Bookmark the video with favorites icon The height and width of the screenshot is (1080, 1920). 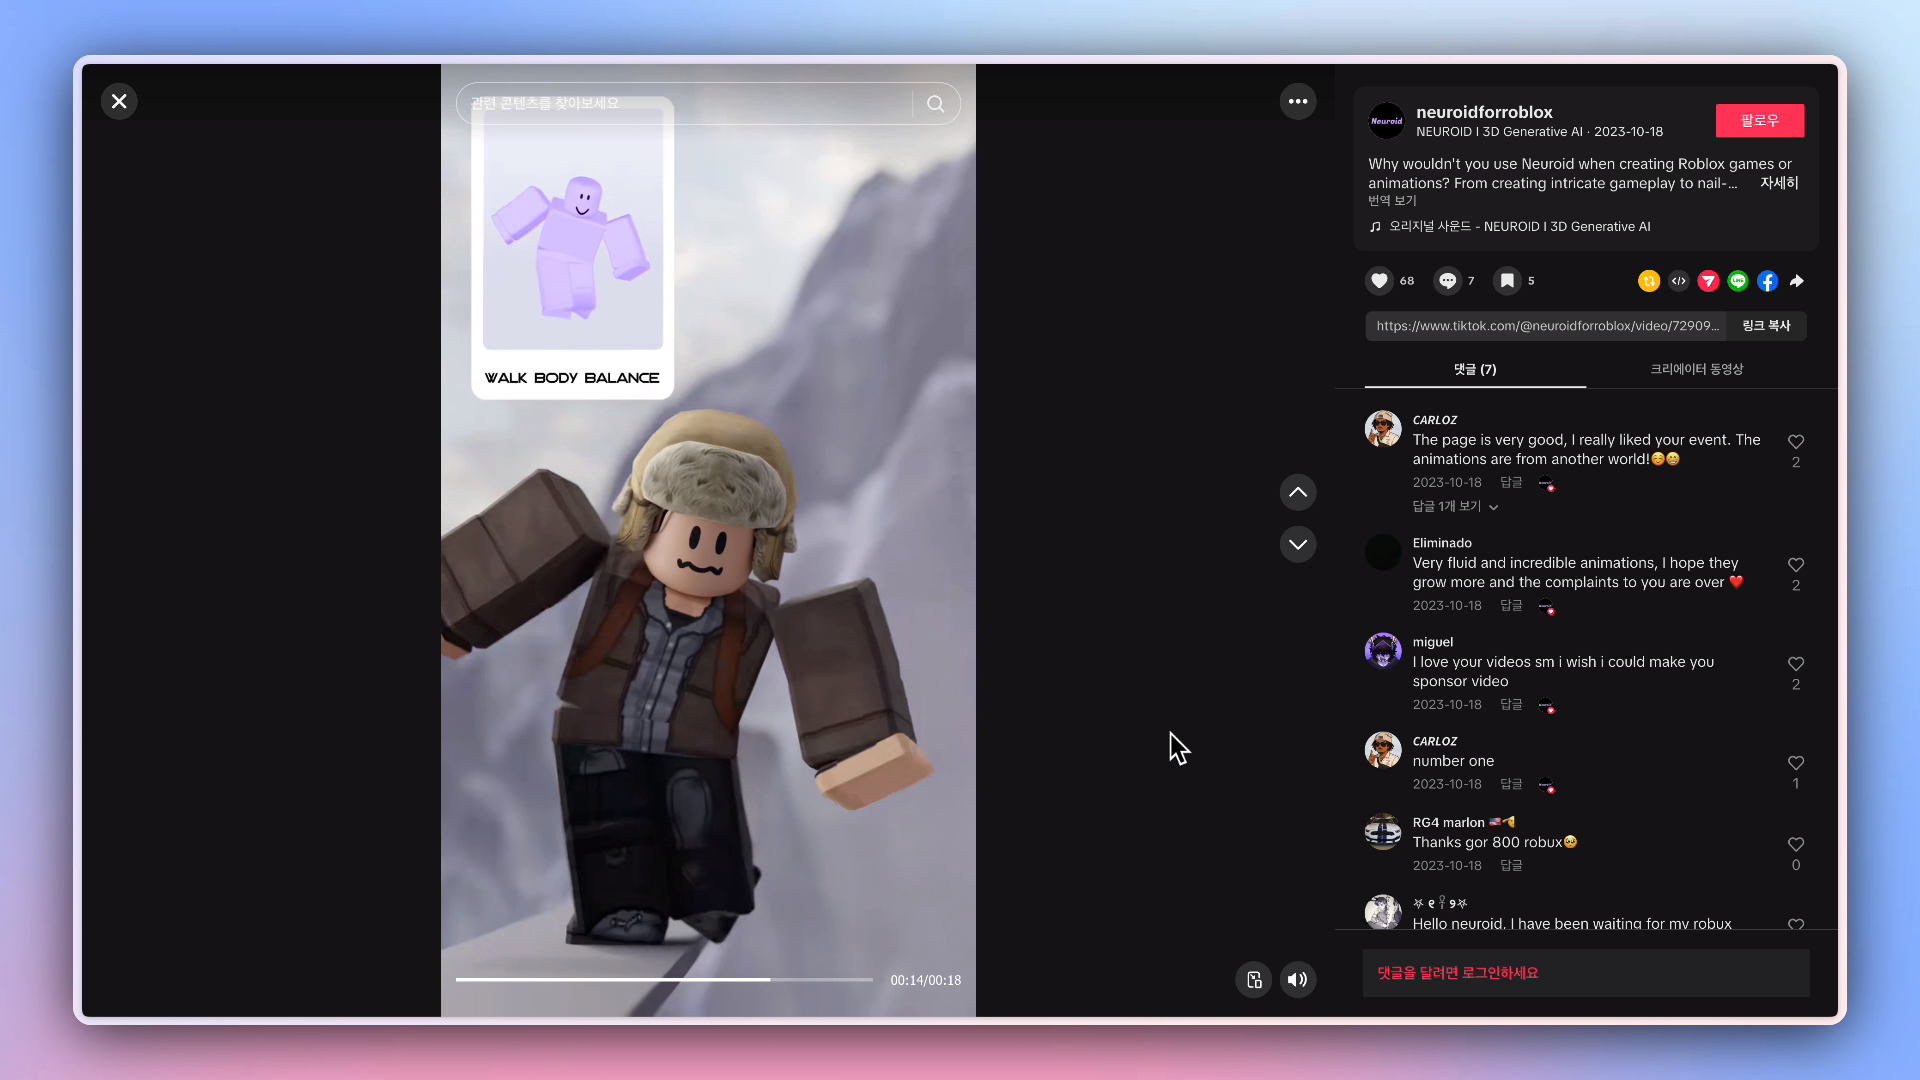(x=1507, y=281)
